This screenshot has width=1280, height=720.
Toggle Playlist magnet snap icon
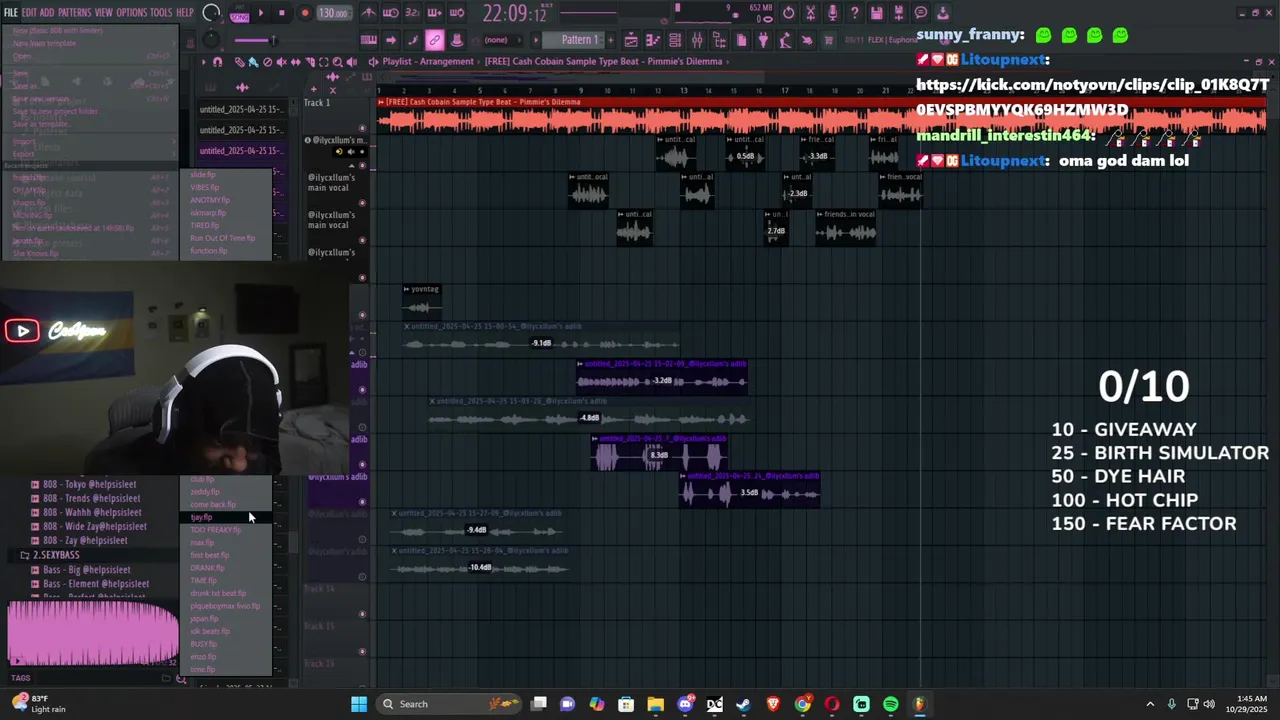[218, 61]
